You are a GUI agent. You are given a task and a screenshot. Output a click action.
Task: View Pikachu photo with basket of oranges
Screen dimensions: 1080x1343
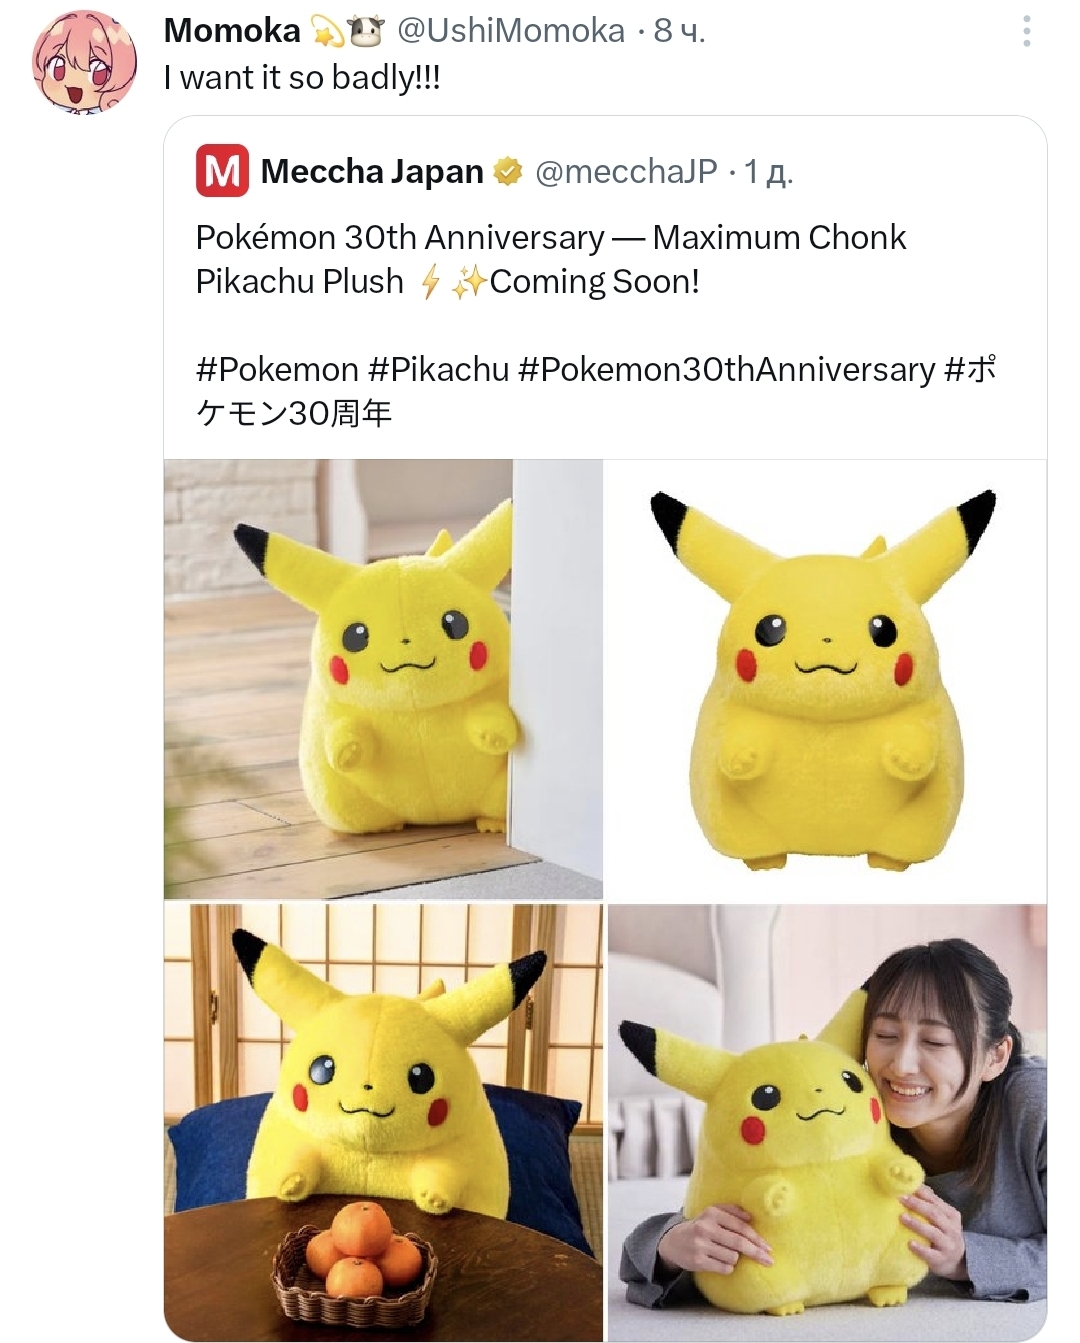coord(383,1122)
